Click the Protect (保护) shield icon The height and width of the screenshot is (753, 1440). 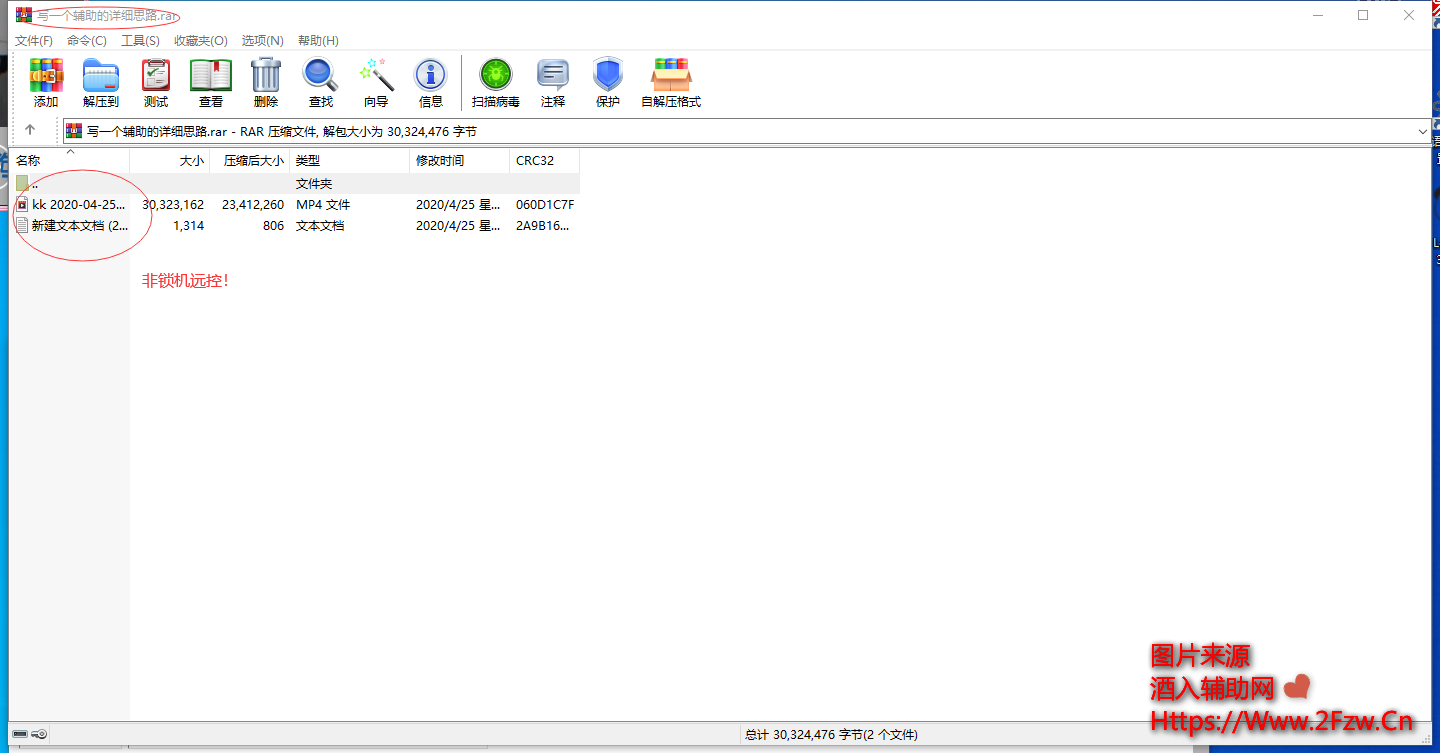pos(608,76)
